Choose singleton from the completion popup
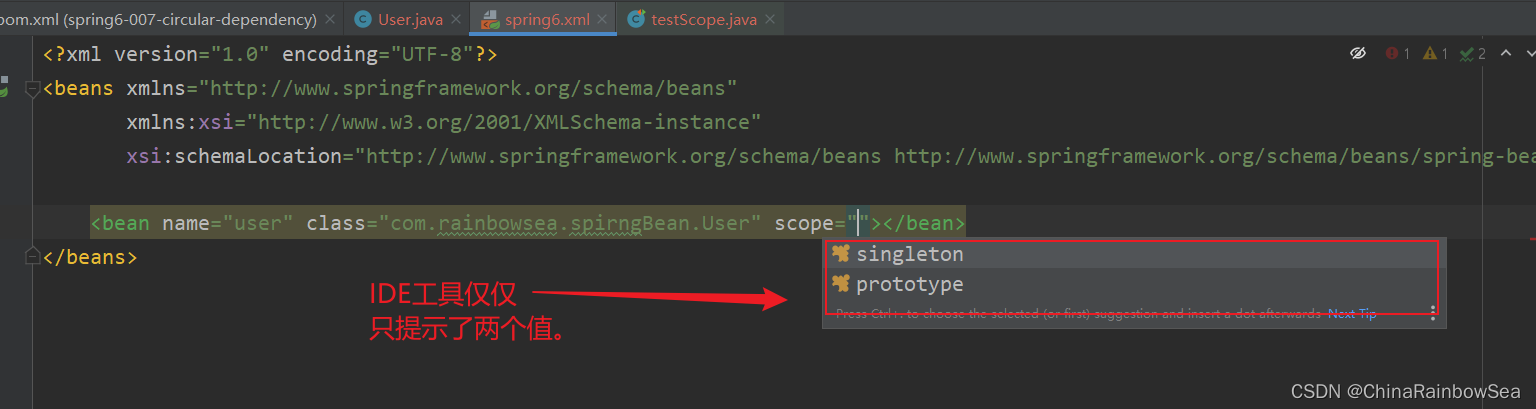 pyautogui.click(x=1133, y=255)
